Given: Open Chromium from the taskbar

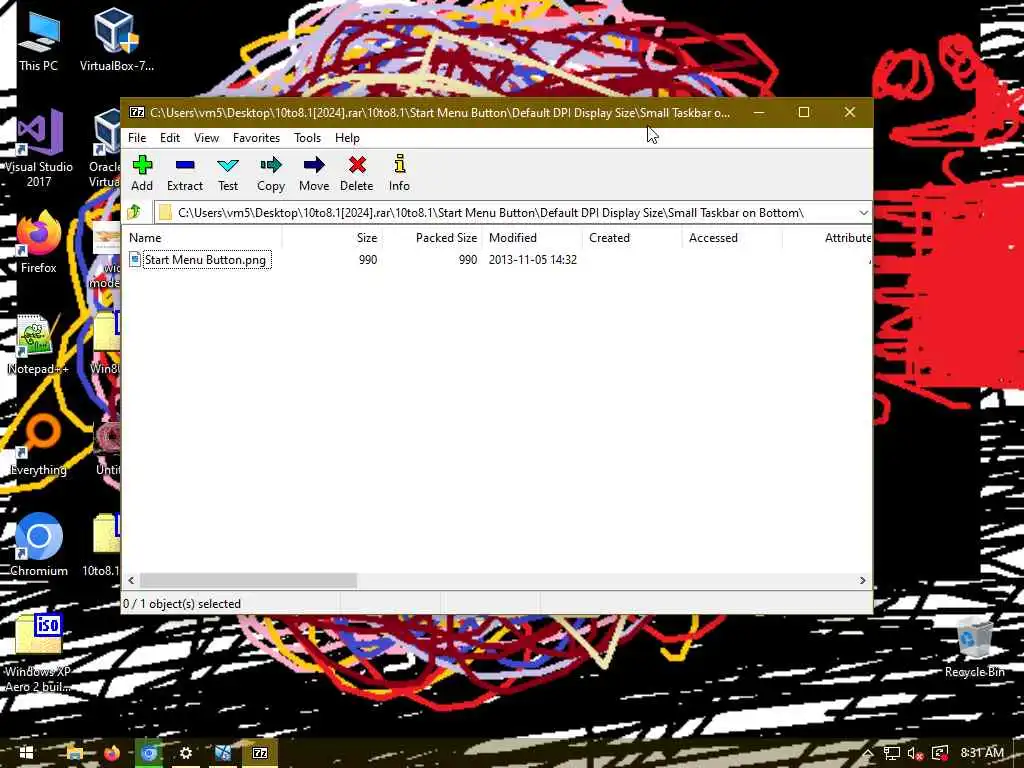Looking at the screenshot, I should tap(149, 753).
